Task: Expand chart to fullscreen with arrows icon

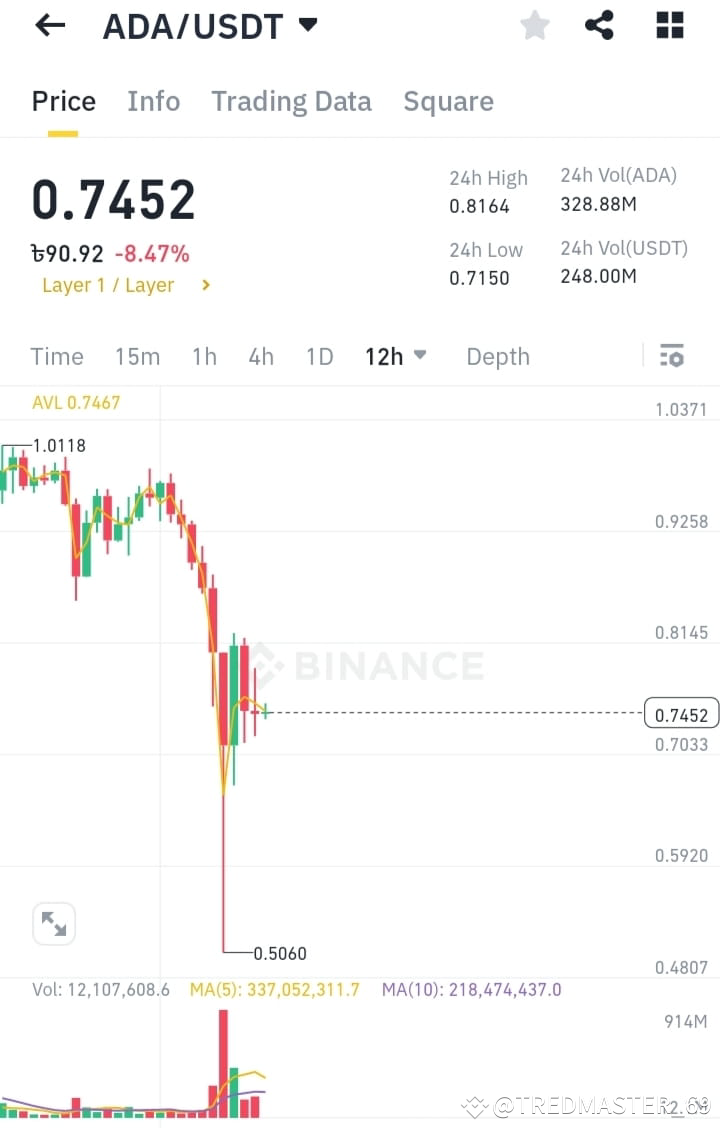Action: point(54,923)
